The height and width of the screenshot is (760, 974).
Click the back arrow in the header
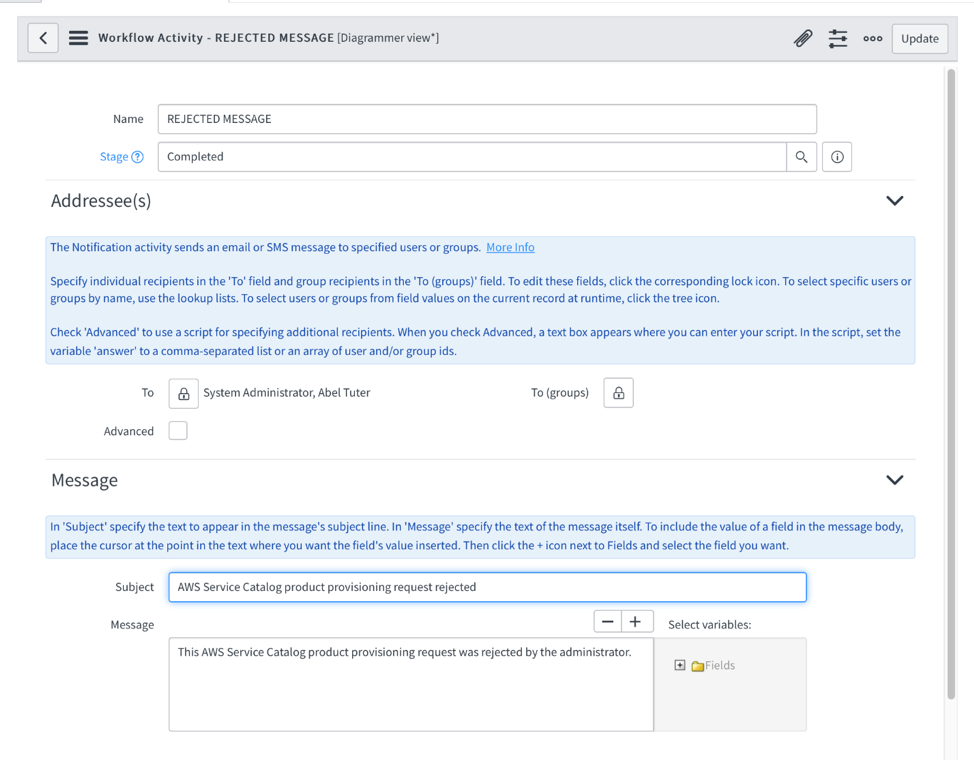pos(42,38)
